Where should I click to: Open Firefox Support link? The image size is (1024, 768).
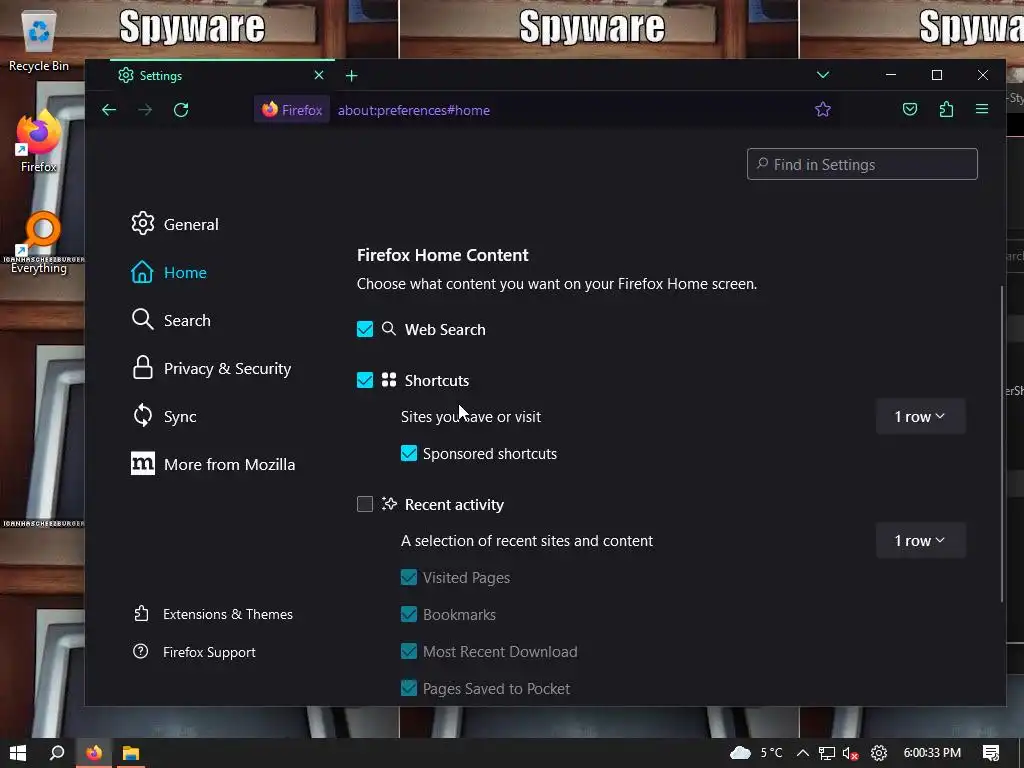coord(194,652)
